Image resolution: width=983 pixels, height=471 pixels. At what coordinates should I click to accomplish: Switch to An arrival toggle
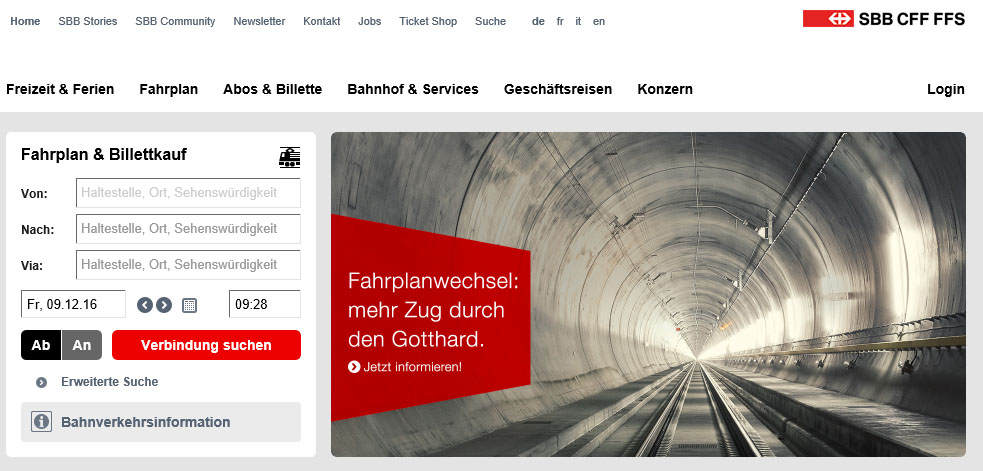(81, 345)
